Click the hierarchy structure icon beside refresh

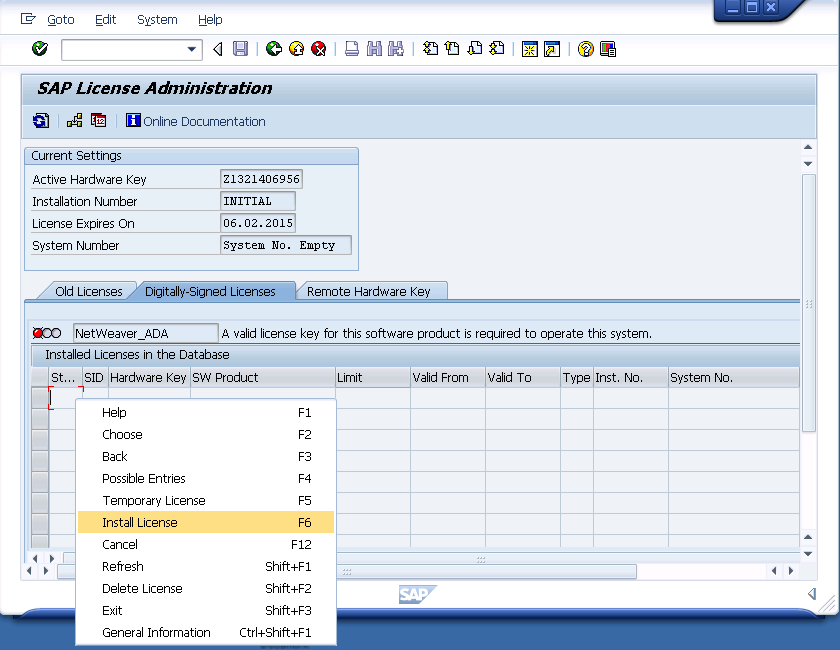[x=74, y=121]
